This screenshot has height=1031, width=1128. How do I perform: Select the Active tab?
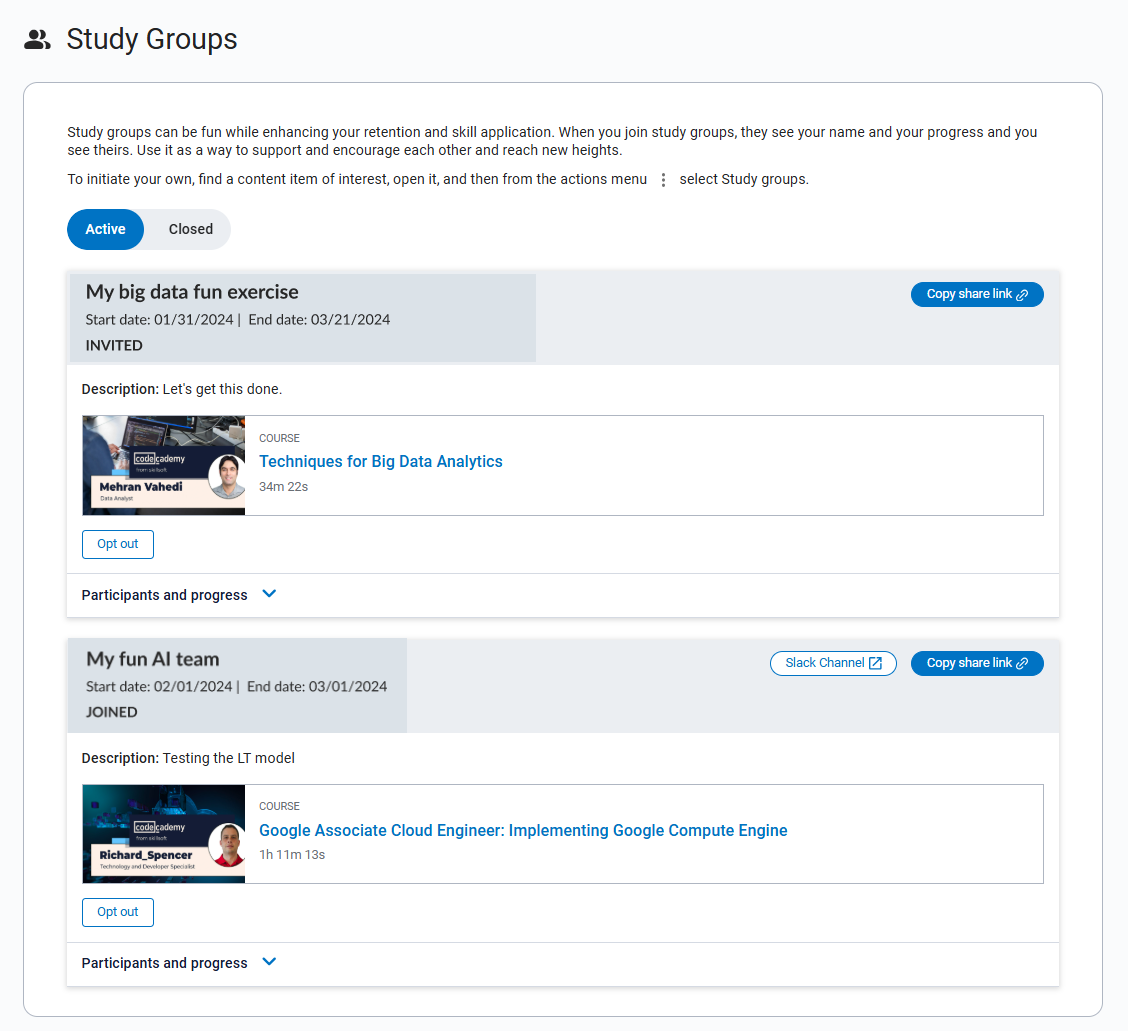point(105,229)
